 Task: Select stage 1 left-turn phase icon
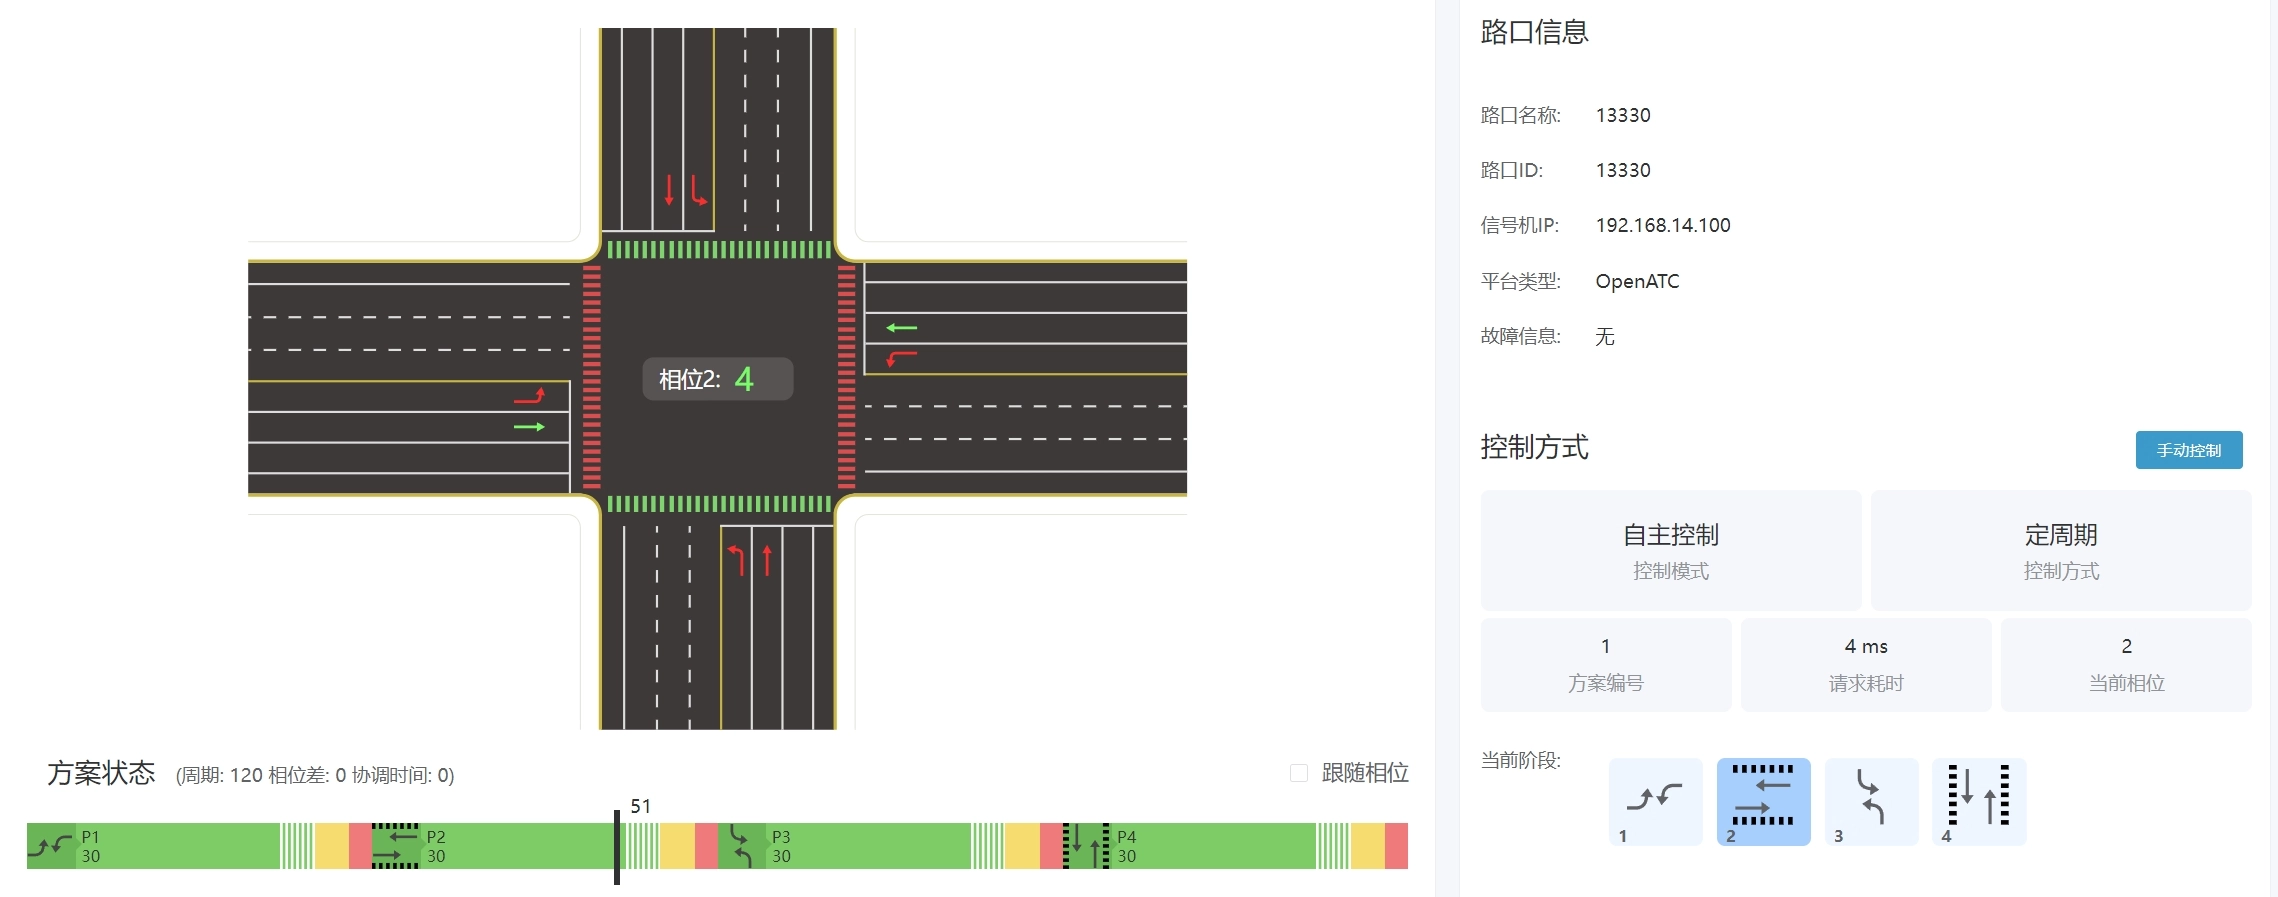coord(1655,801)
